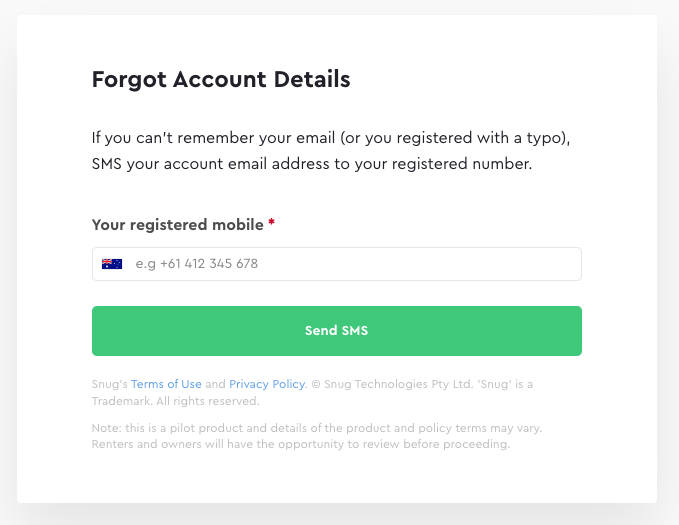
Task: Click the "SMS your account email address" line
Action: coord(311,164)
